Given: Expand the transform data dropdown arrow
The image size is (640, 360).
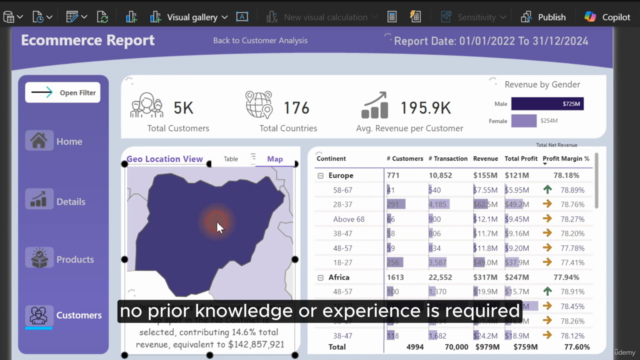Looking at the screenshot, I should tap(84, 17).
